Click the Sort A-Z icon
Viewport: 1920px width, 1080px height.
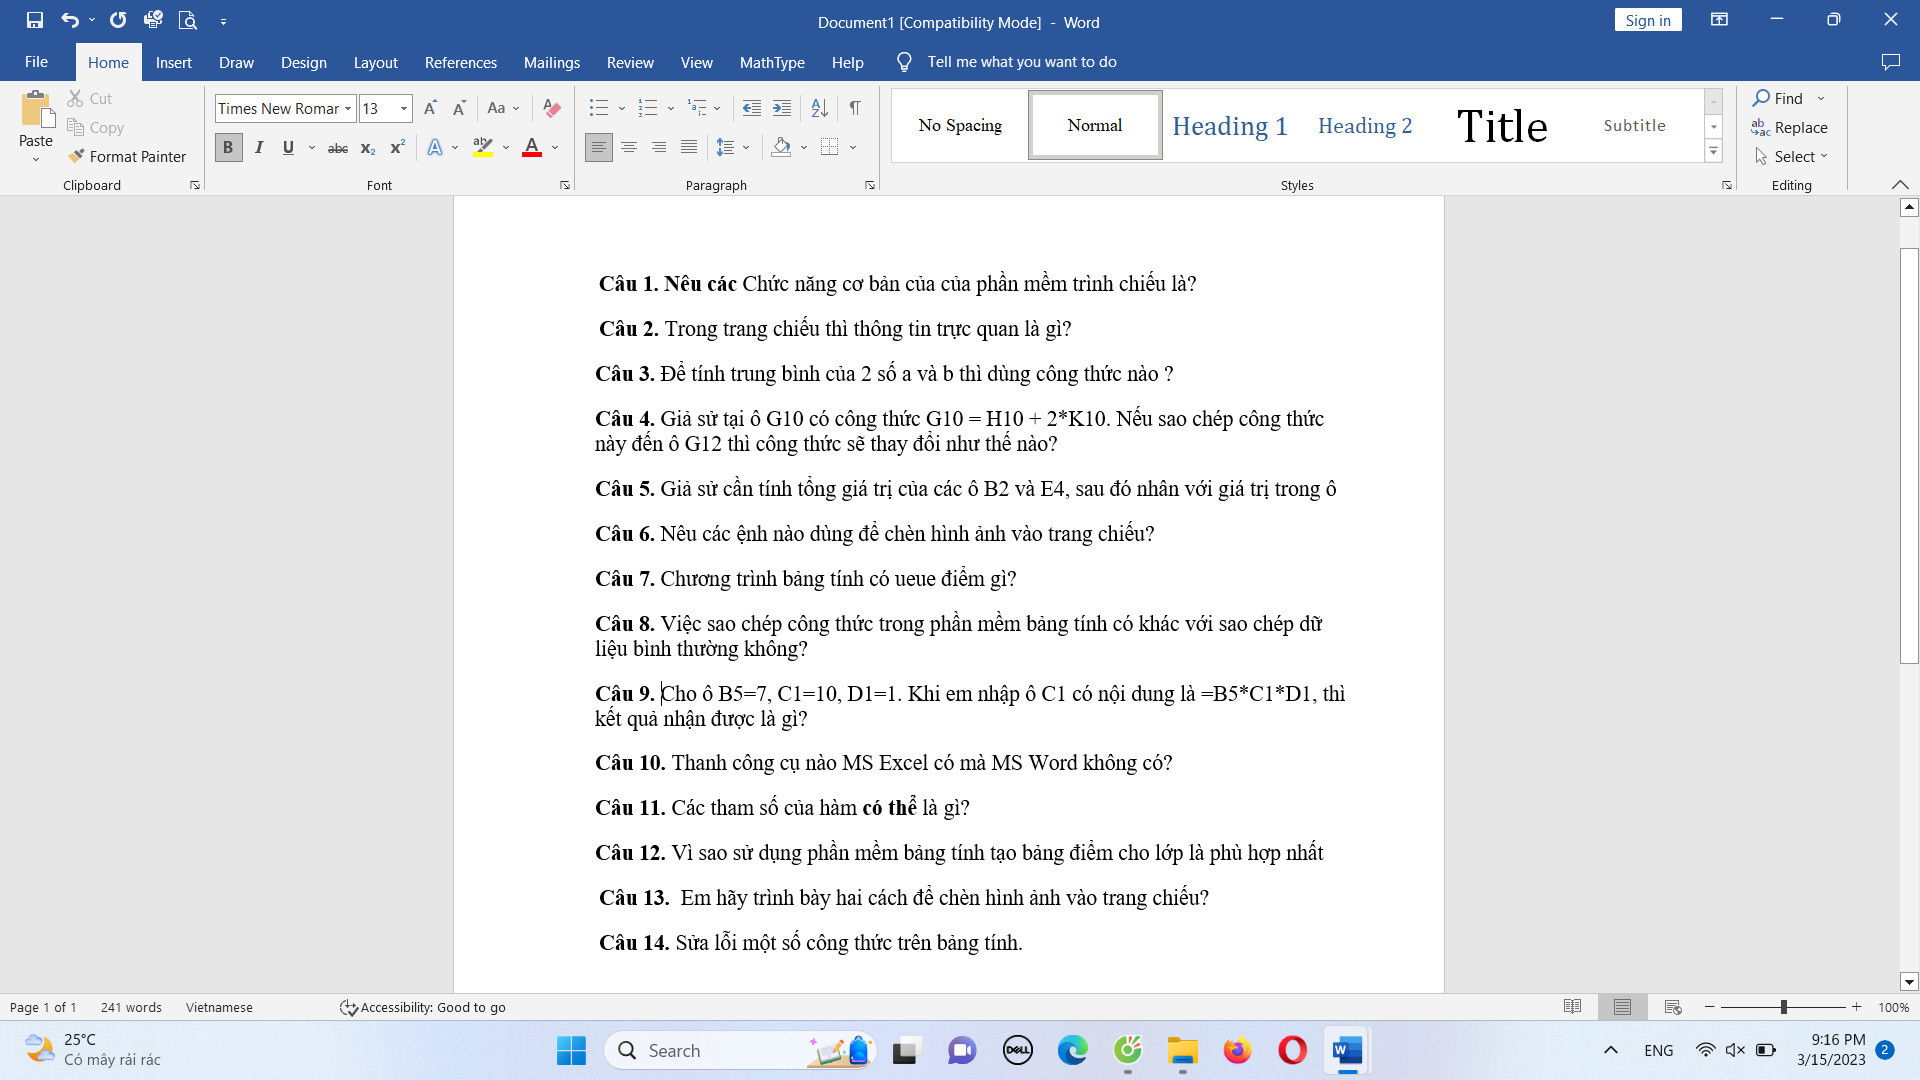(819, 108)
